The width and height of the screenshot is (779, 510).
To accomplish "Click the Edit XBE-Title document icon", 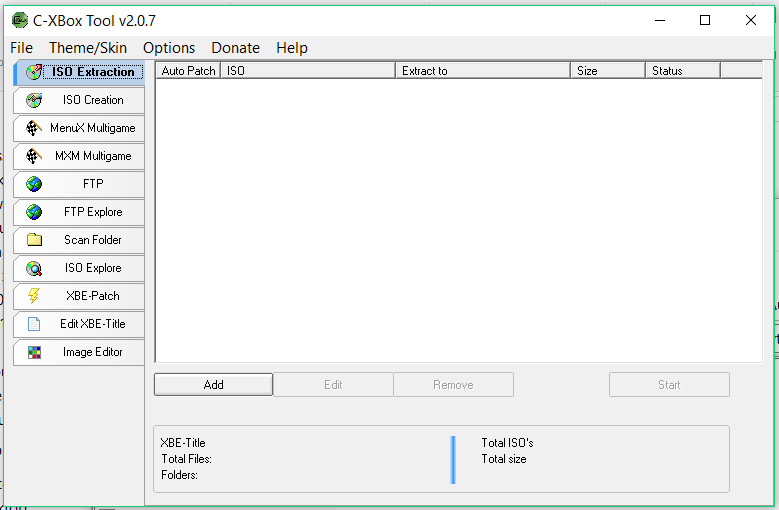I will pos(34,324).
